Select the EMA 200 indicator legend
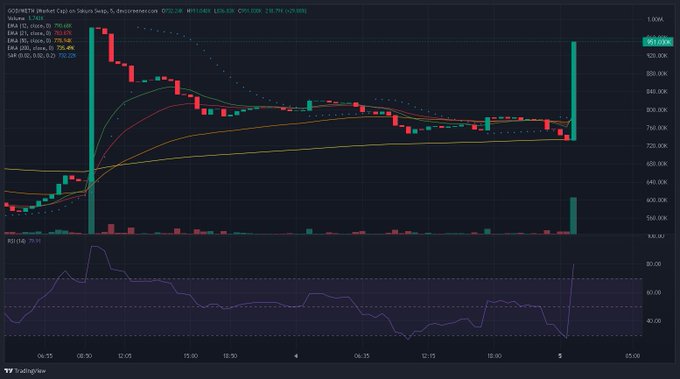 point(41,48)
